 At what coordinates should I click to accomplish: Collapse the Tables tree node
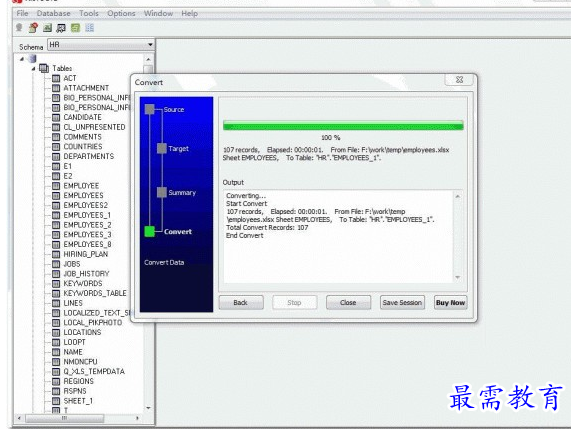33,68
